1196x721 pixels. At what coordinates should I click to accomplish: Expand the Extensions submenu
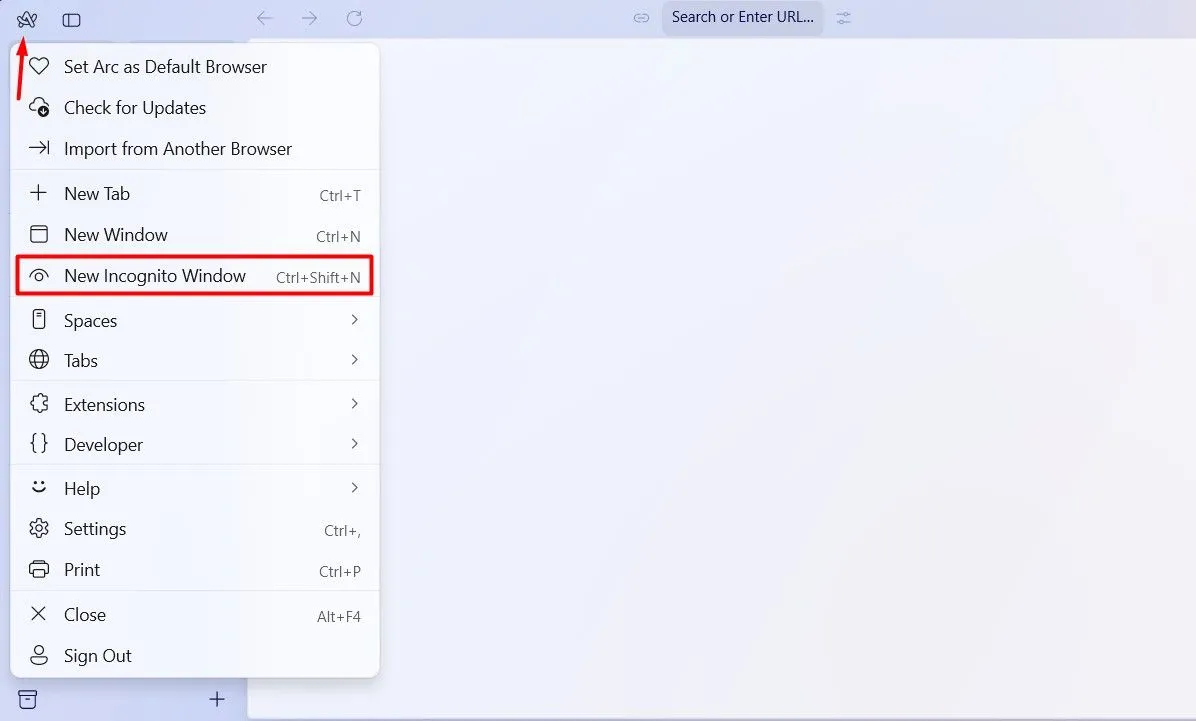click(x=104, y=404)
